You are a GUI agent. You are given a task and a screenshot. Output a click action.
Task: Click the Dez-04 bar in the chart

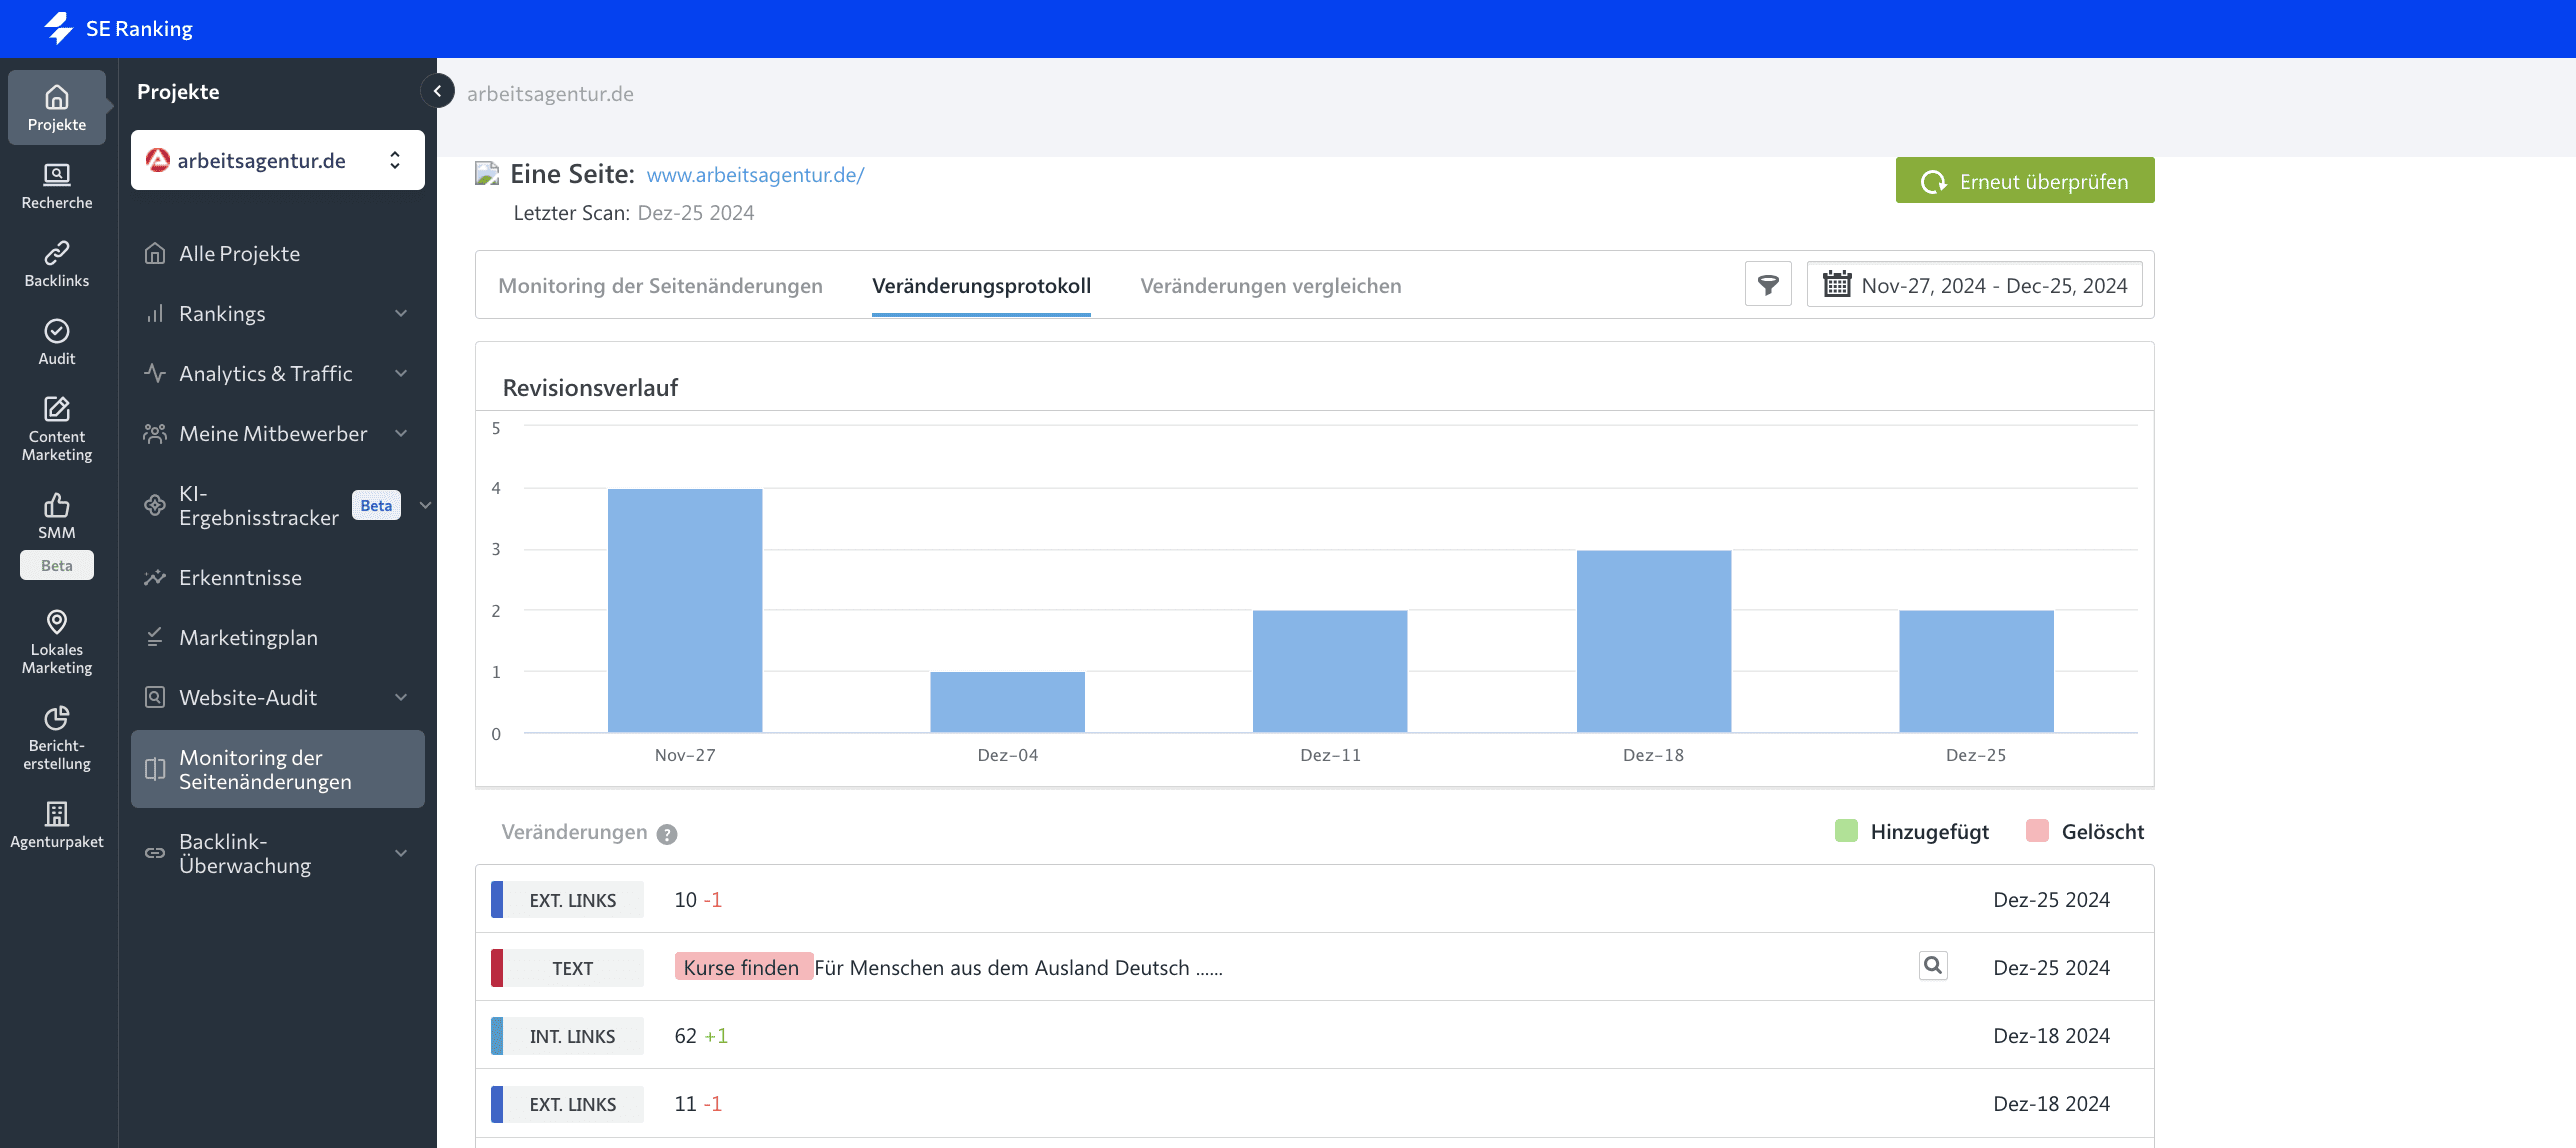(x=1007, y=702)
